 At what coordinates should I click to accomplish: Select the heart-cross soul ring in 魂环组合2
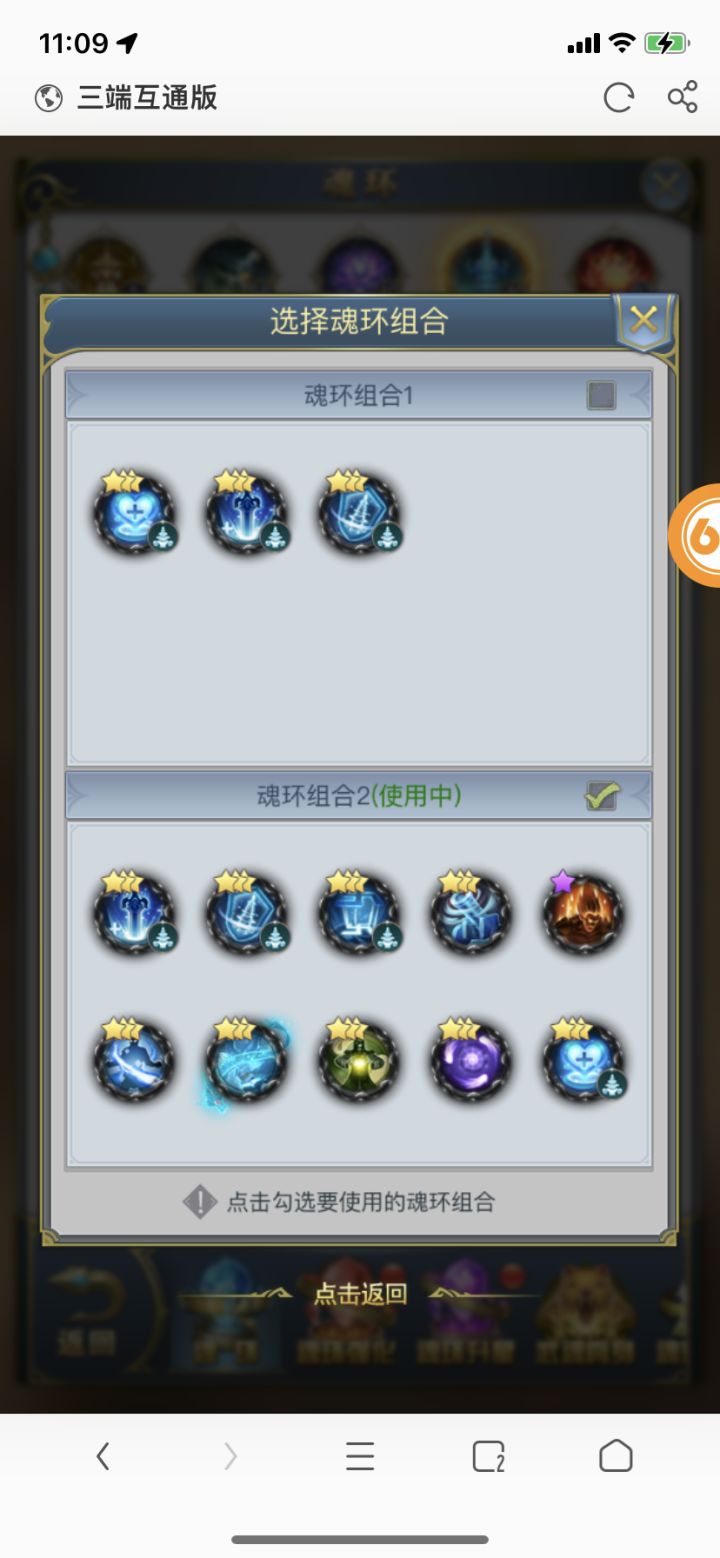click(583, 1060)
